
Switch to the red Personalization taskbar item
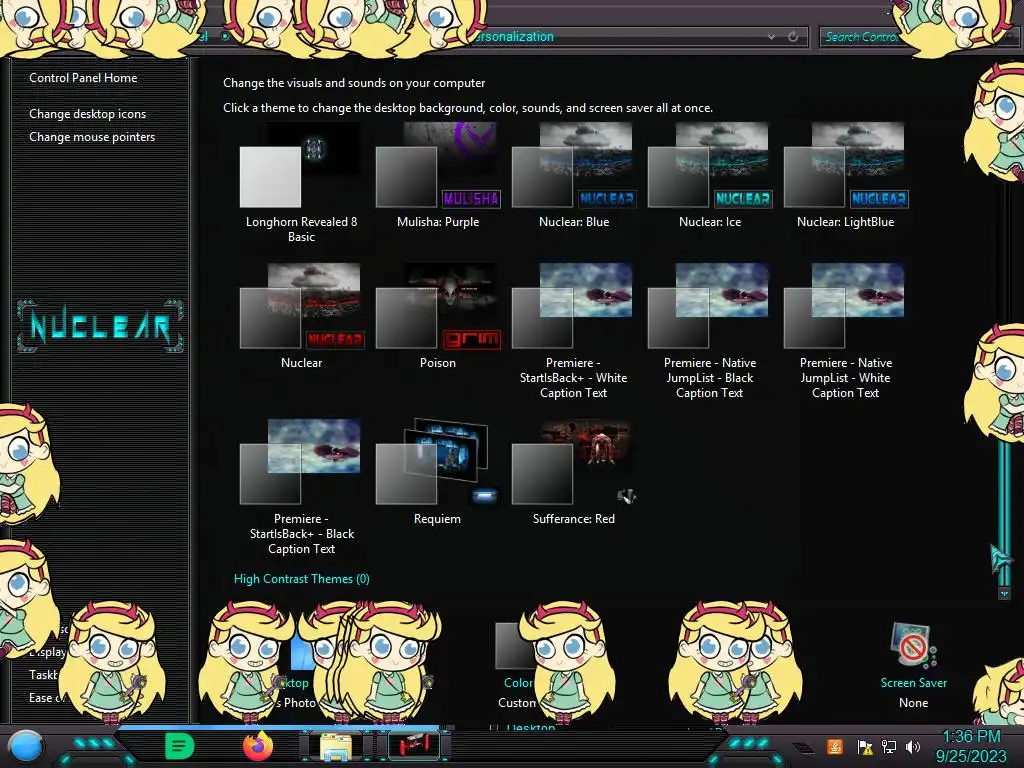[x=413, y=745]
